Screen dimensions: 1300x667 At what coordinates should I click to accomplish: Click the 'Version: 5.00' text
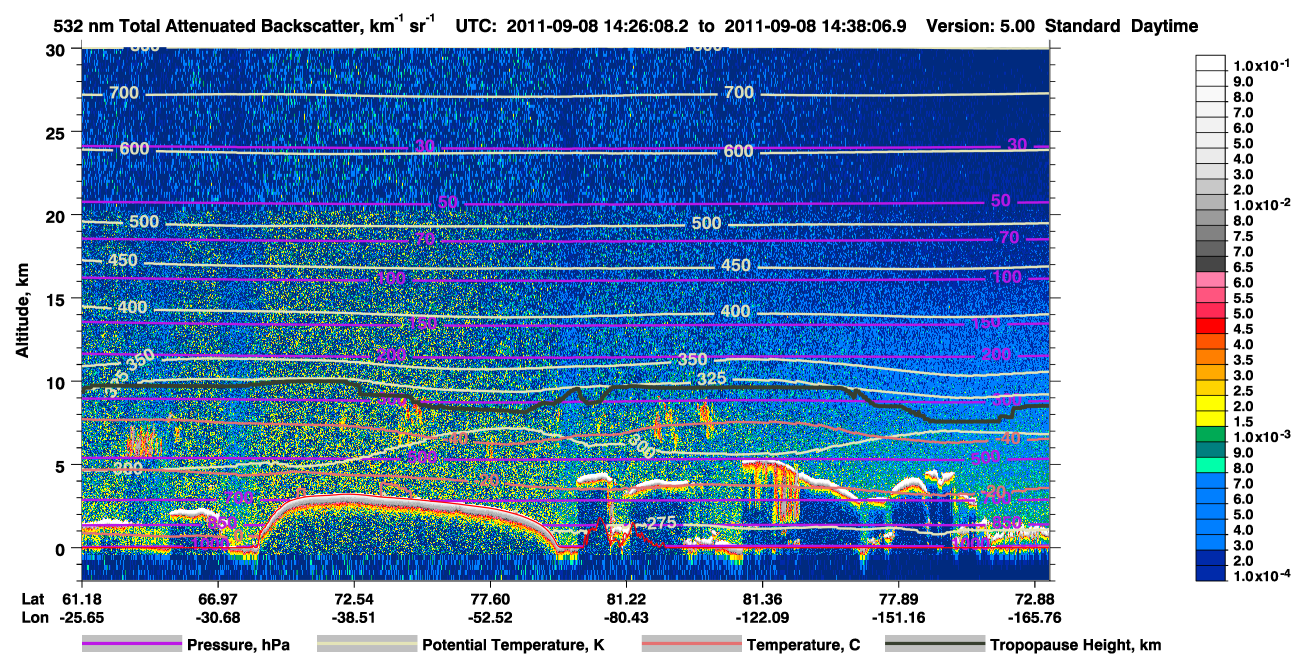[x=981, y=26]
